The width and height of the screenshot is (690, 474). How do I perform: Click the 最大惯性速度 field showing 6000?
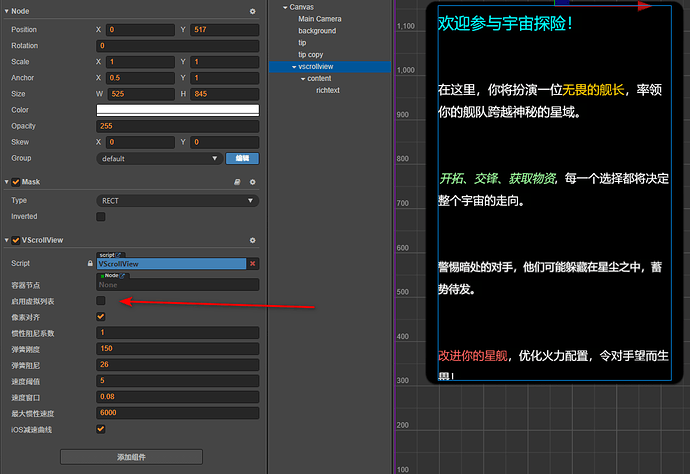(x=177, y=413)
